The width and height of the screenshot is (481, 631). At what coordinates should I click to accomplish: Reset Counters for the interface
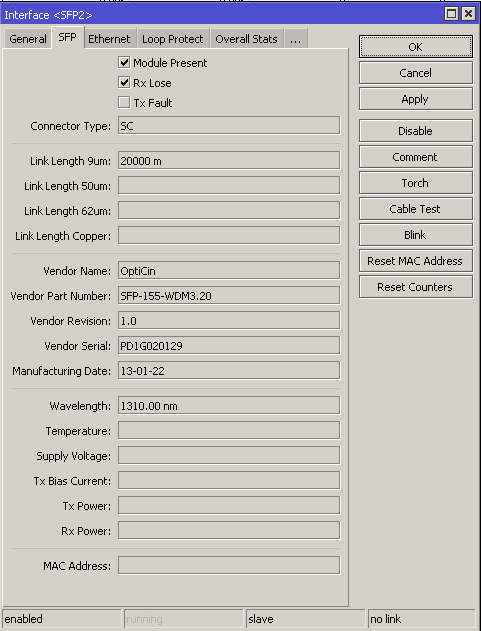[416, 287]
